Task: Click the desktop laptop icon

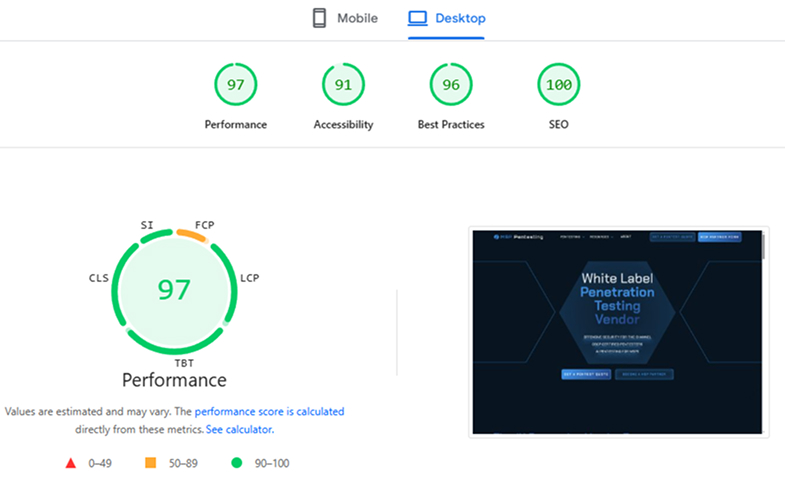Action: click(x=417, y=18)
